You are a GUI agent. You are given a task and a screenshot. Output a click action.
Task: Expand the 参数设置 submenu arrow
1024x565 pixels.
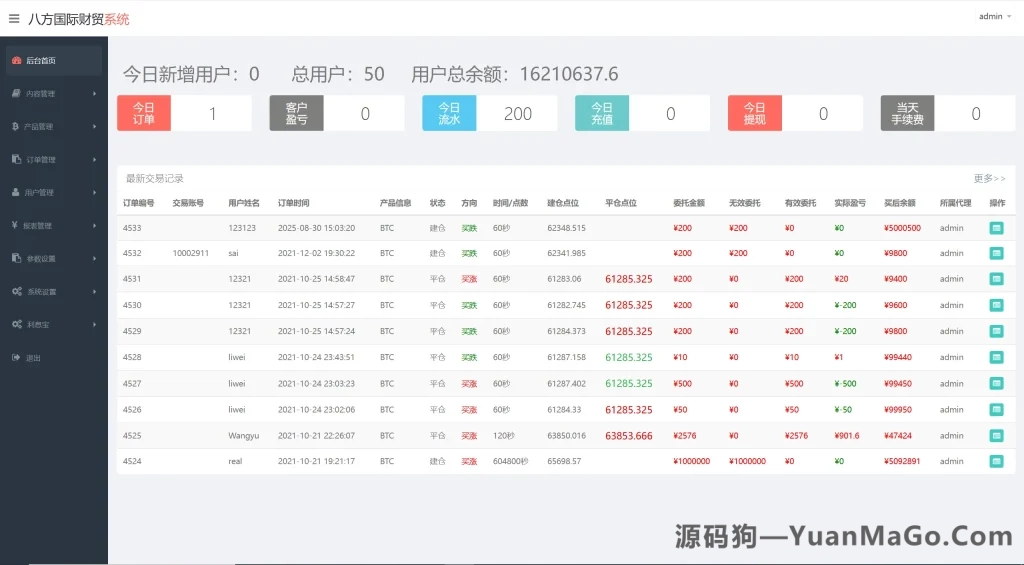(x=95, y=259)
